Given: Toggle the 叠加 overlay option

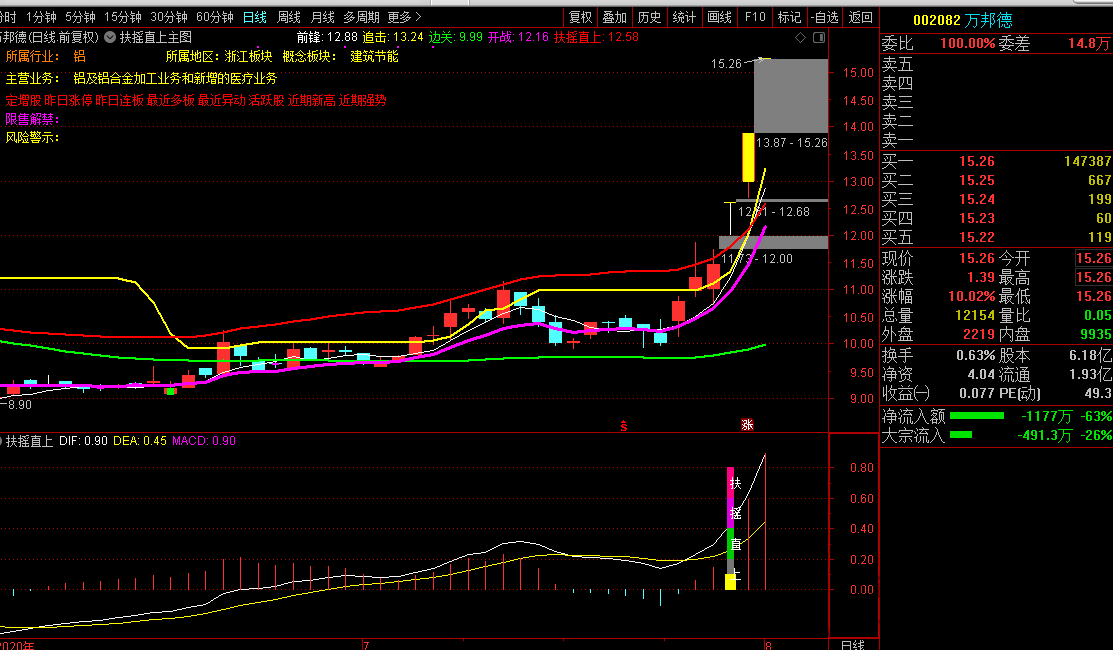Looking at the screenshot, I should click(615, 17).
